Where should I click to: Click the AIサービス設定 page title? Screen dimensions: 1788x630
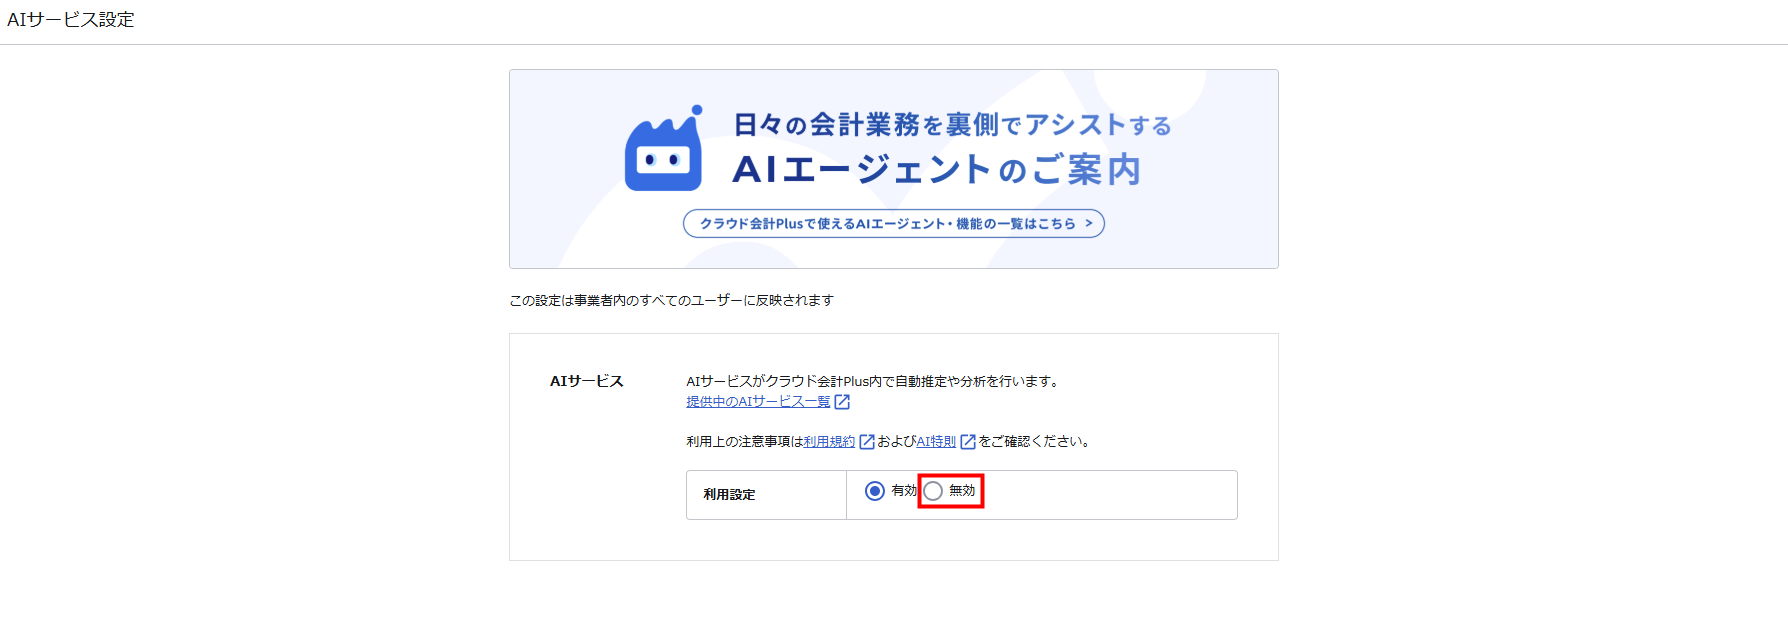(x=70, y=20)
